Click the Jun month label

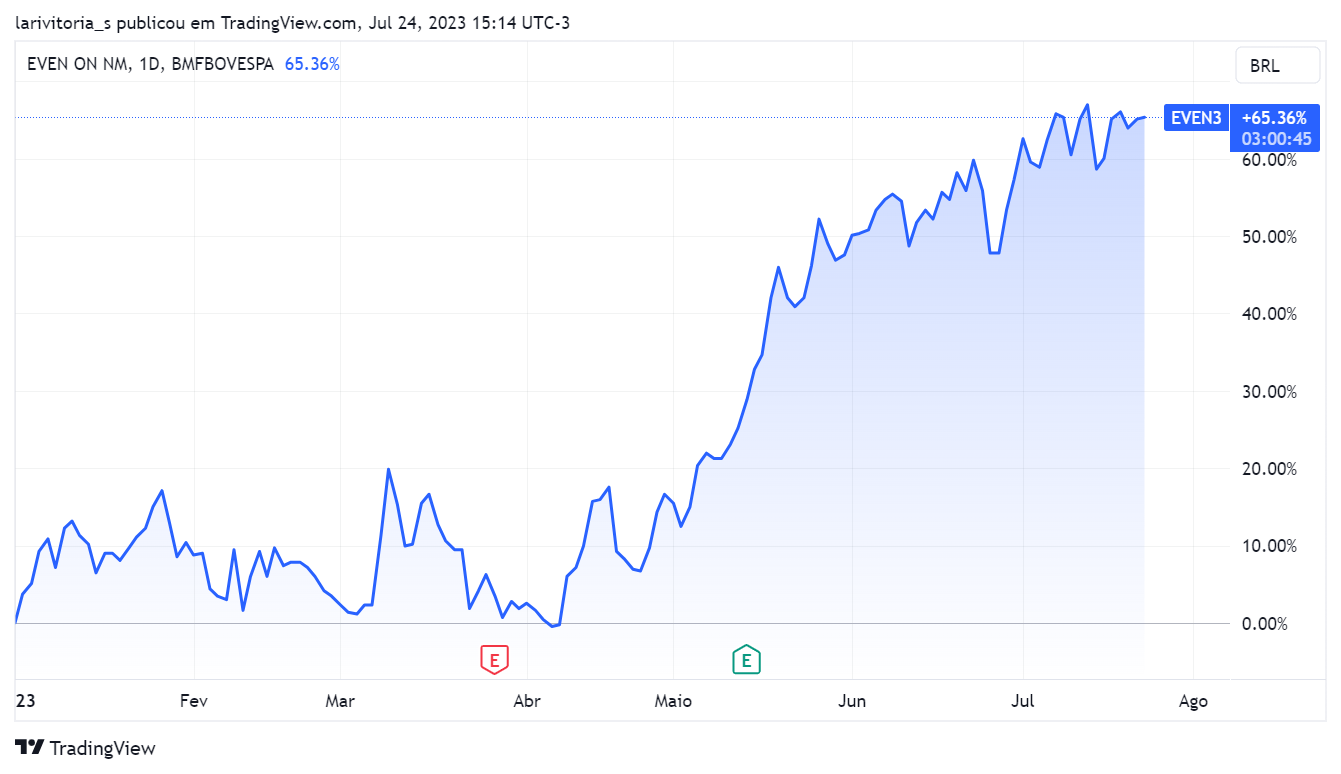tap(852, 701)
